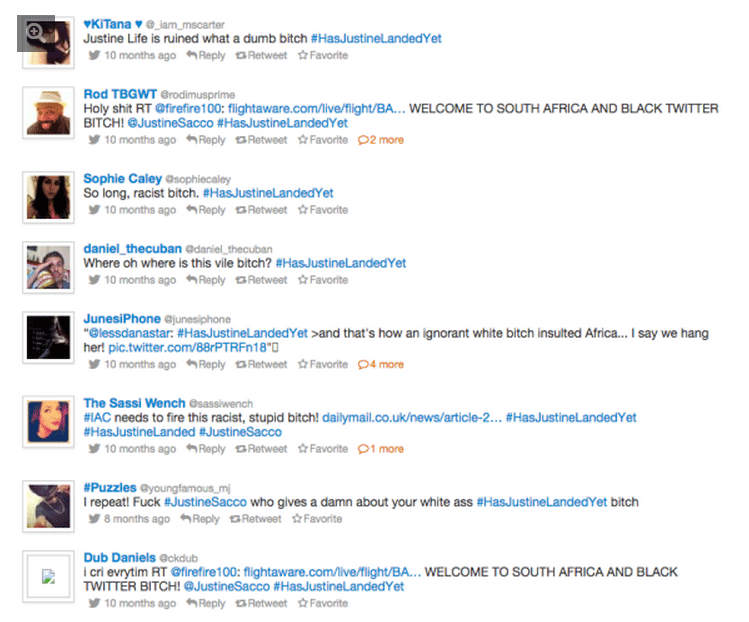Retweet daniel_thecuban's tweet

click(x=261, y=280)
